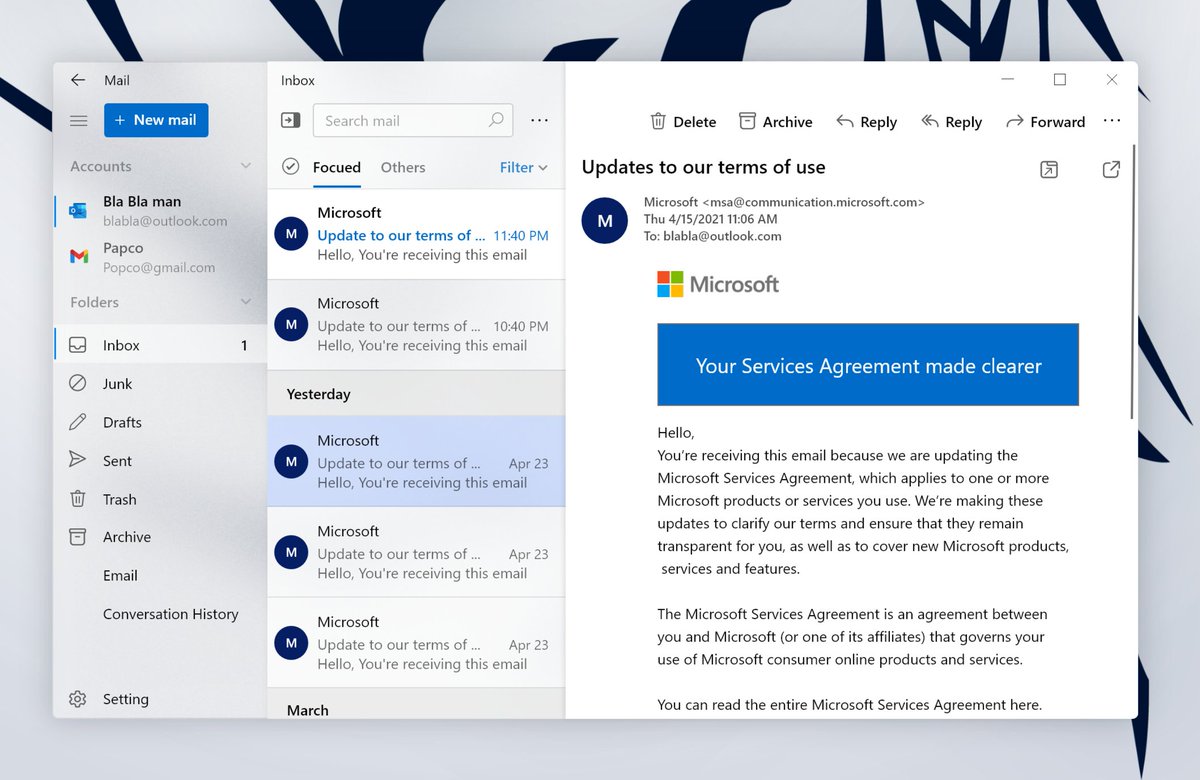This screenshot has width=1200, height=780.
Task: Click the Forward button
Action: pyautogui.click(x=1045, y=122)
